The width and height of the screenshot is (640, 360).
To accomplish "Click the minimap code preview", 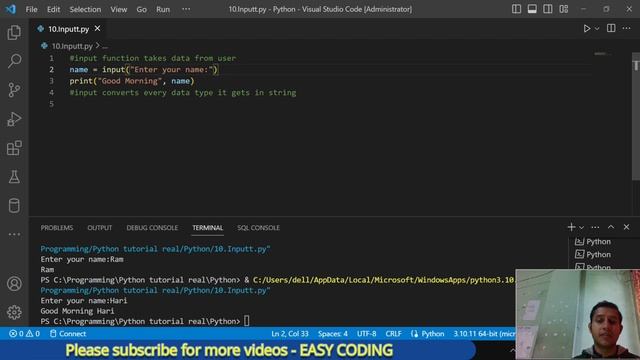I will point(602,54).
